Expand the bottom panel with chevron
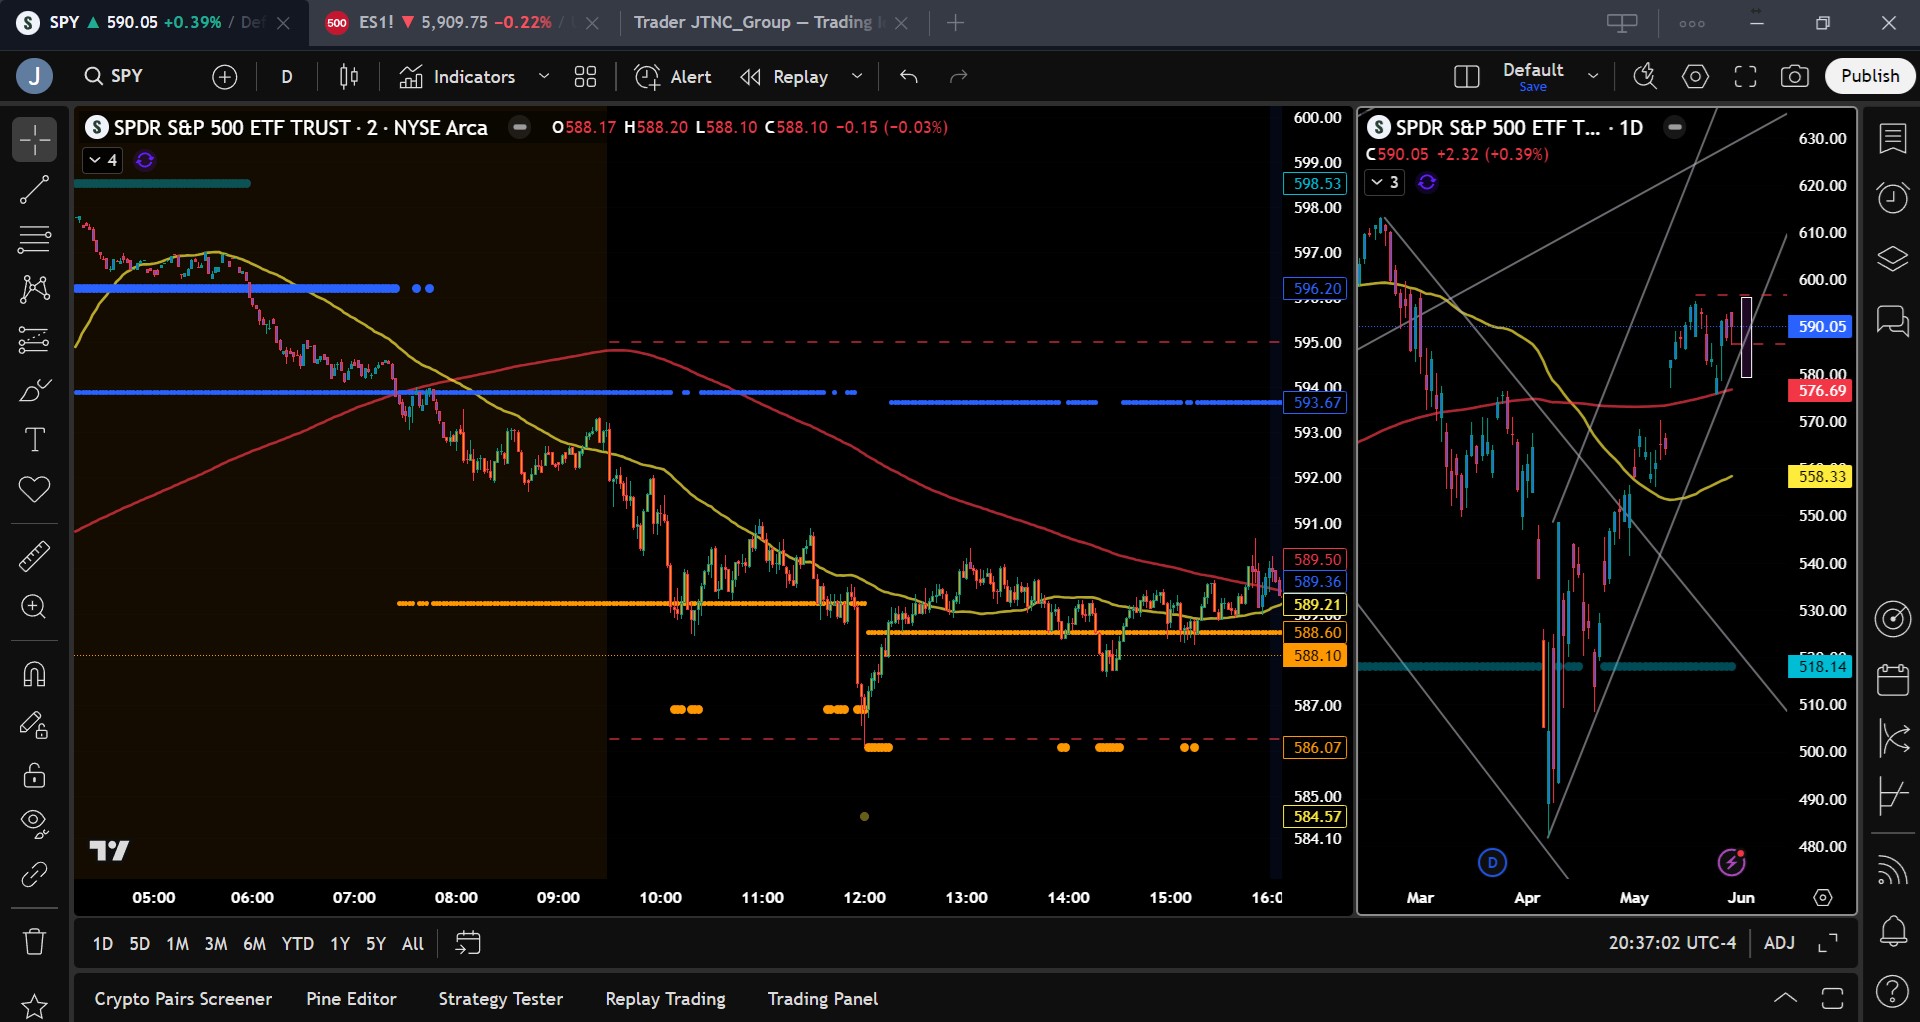 pos(1785,998)
